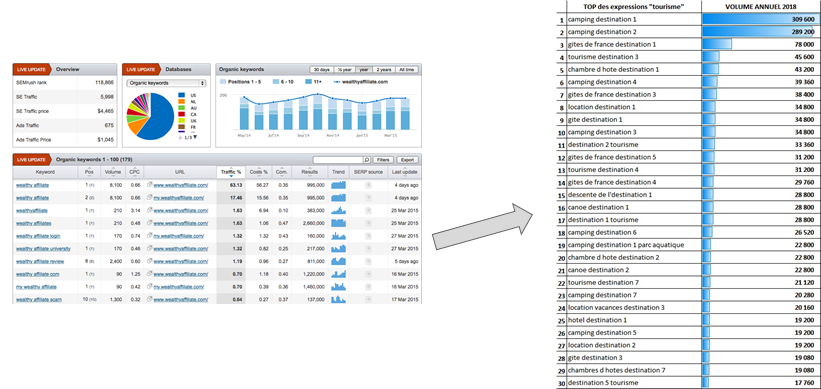
Task: Click the previous-page arrow below the country legend
Action: pyautogui.click(x=181, y=137)
